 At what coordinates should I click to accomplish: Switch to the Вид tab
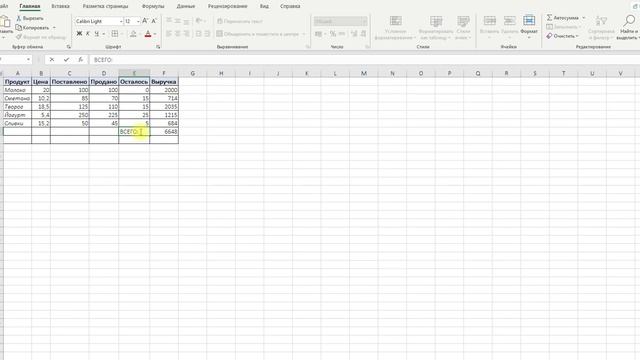tap(264, 6)
